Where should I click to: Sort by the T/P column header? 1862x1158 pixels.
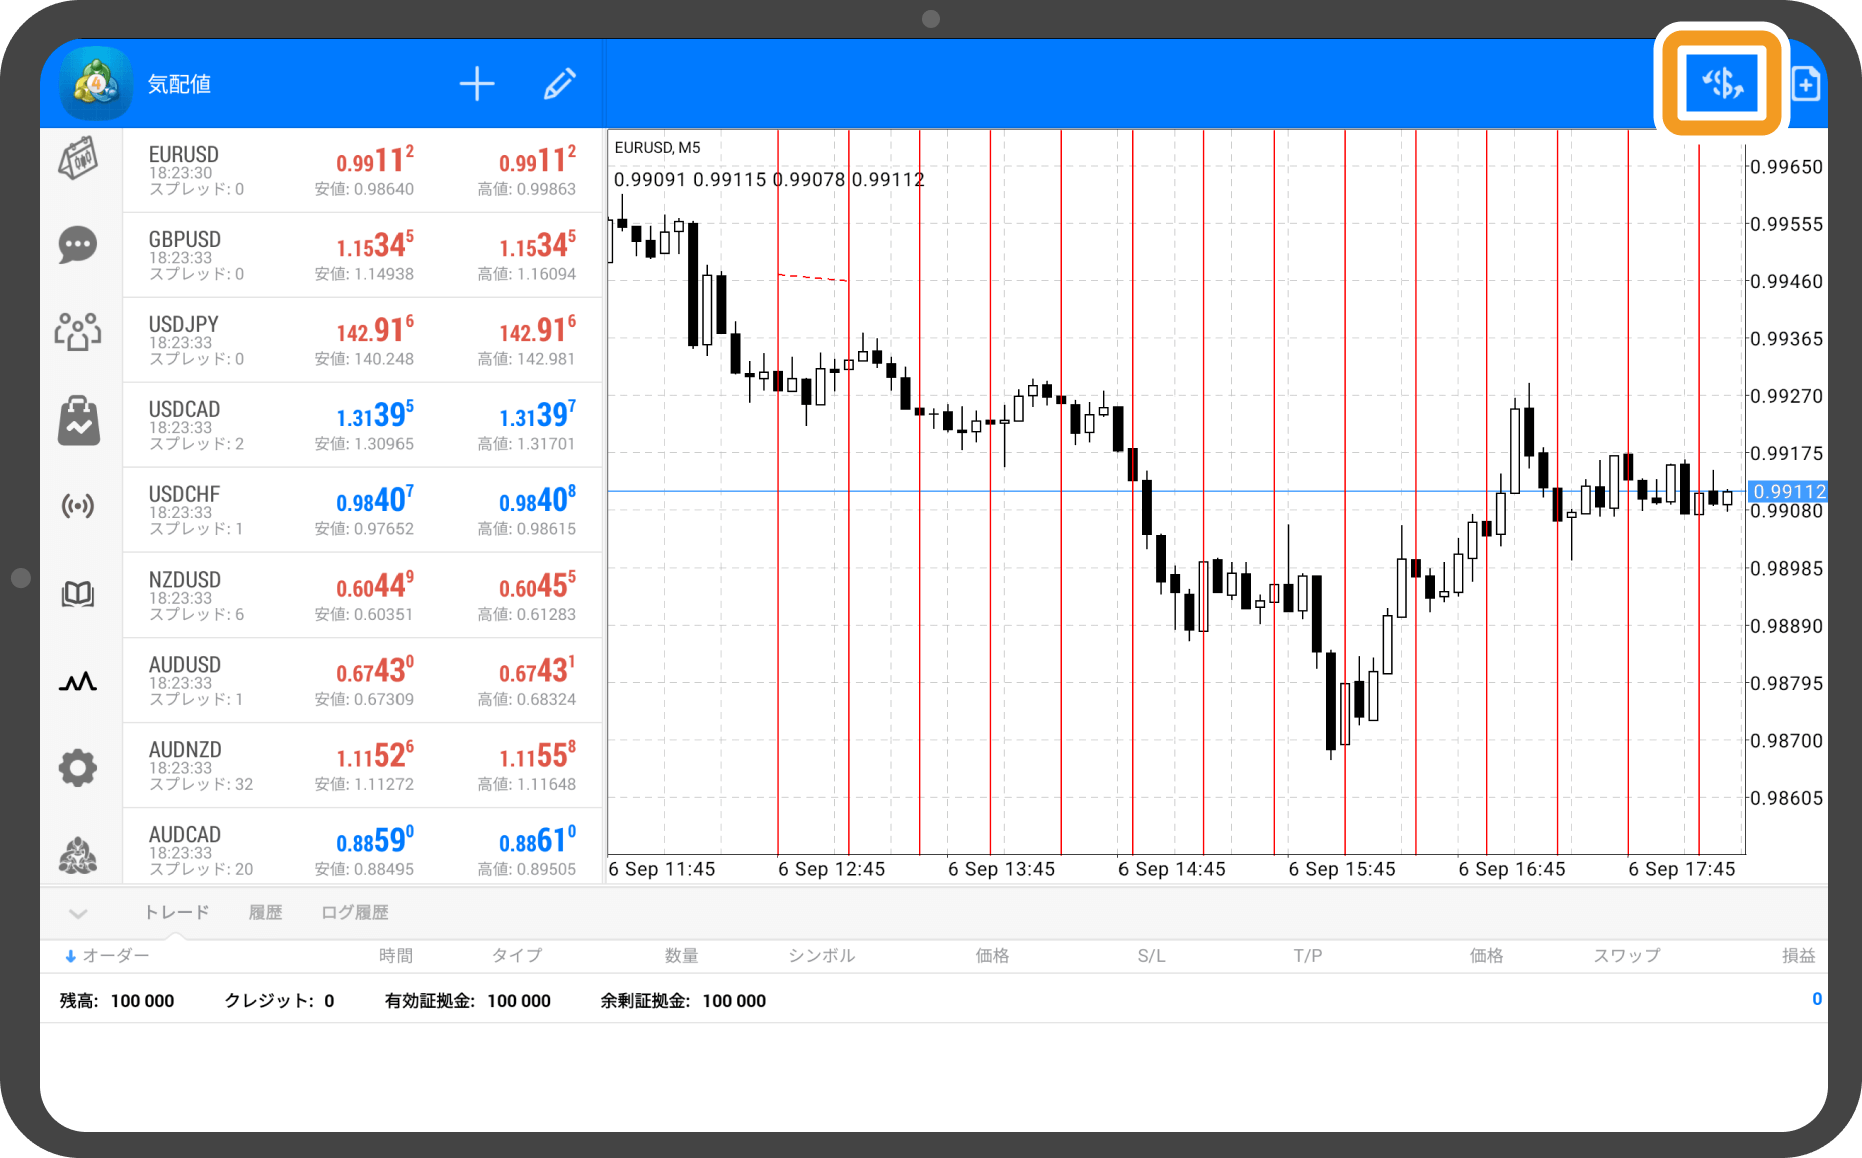[x=1308, y=956]
